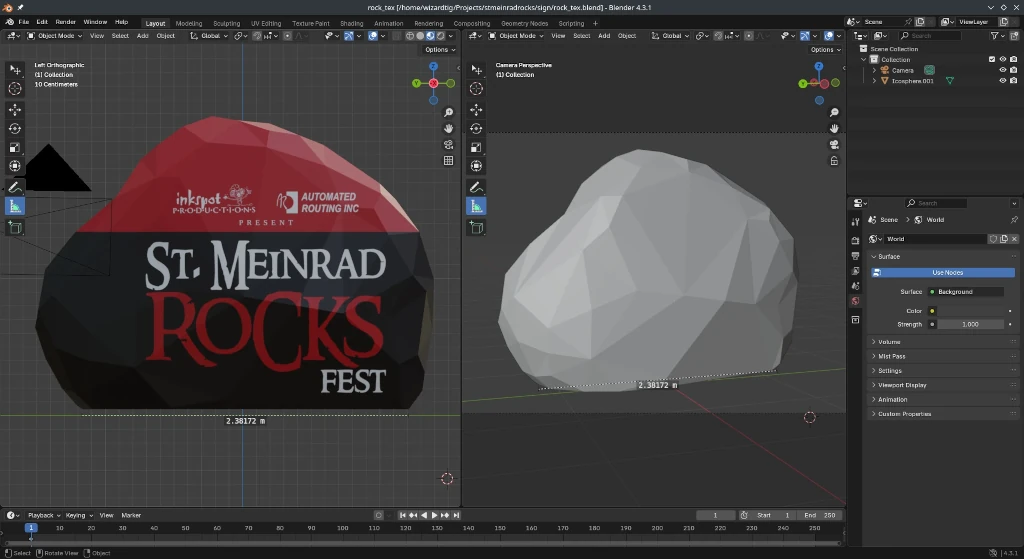Image resolution: width=1024 pixels, height=559 pixels.
Task: Open Options dropdown in left viewport
Action: tap(439, 50)
